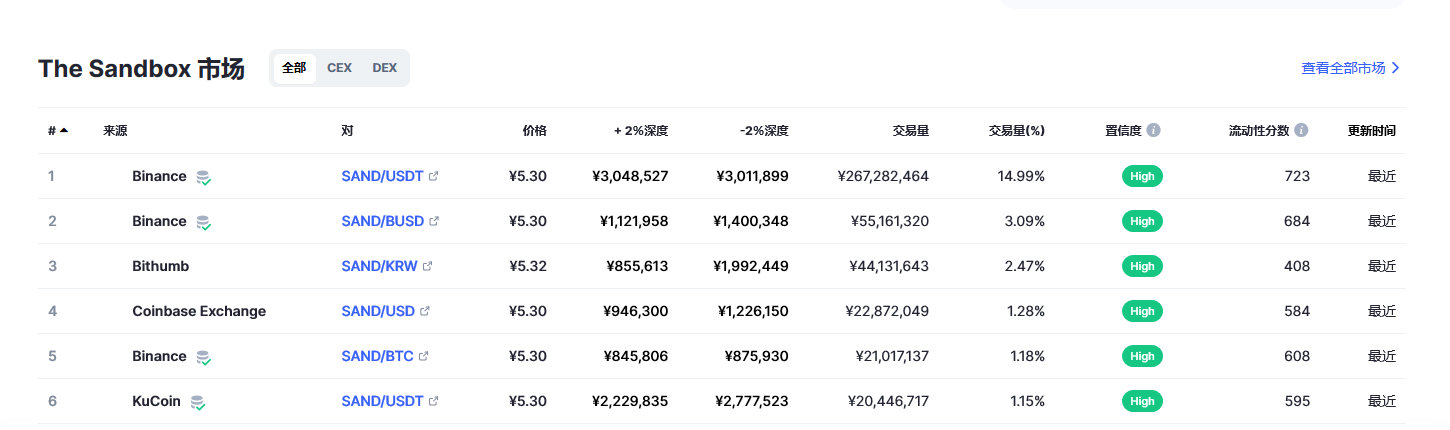The width and height of the screenshot is (1450, 430).
Task: Click price ¥5.32 in Bithumb row
Action: [x=528, y=266]
